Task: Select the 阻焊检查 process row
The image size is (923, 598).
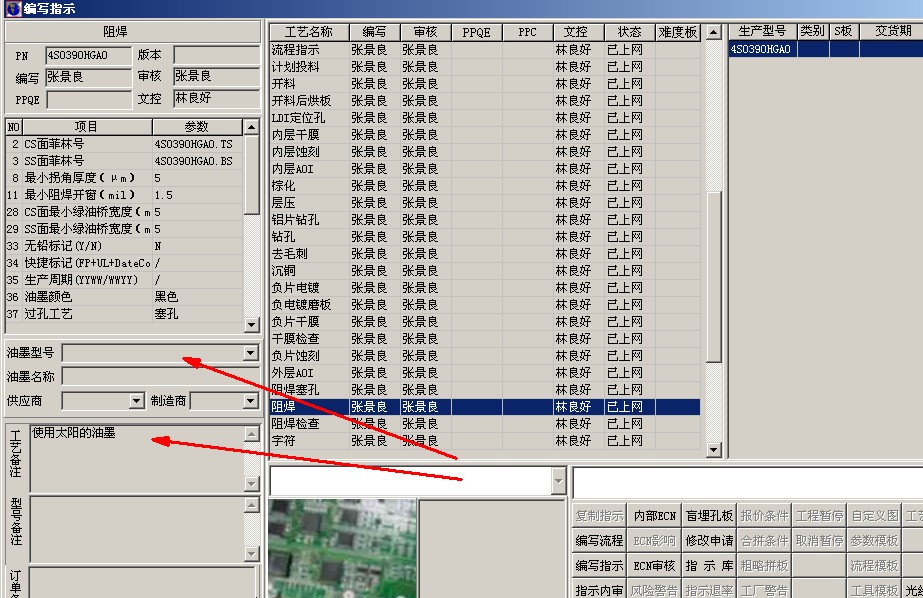Action: pyautogui.click(x=485, y=424)
